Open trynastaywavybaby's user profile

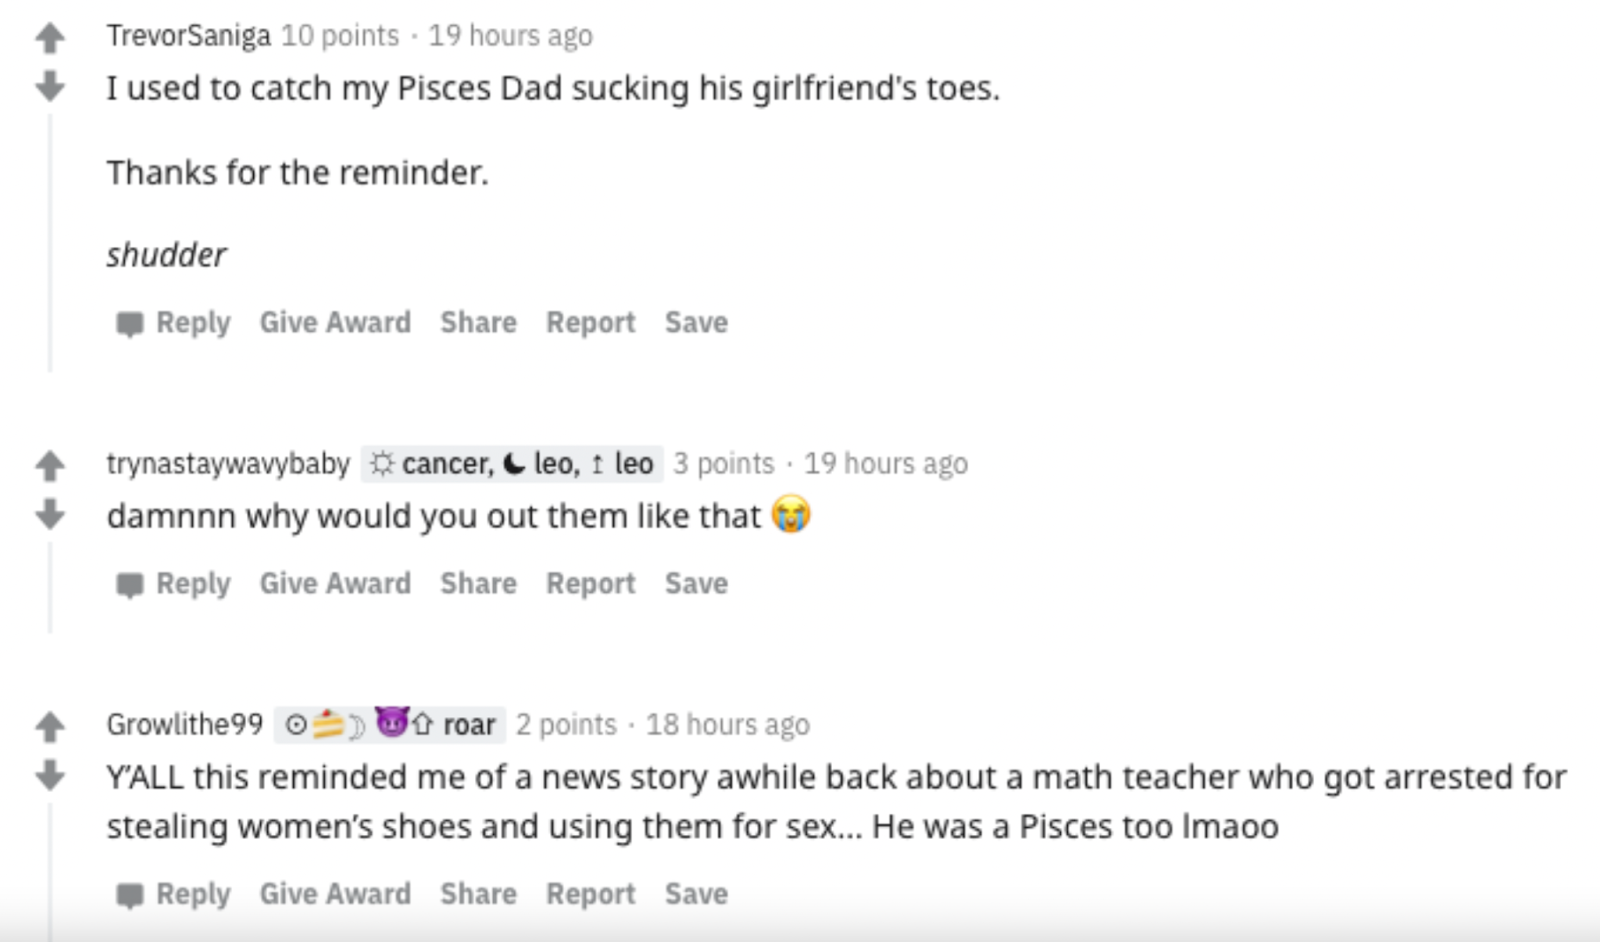point(228,464)
